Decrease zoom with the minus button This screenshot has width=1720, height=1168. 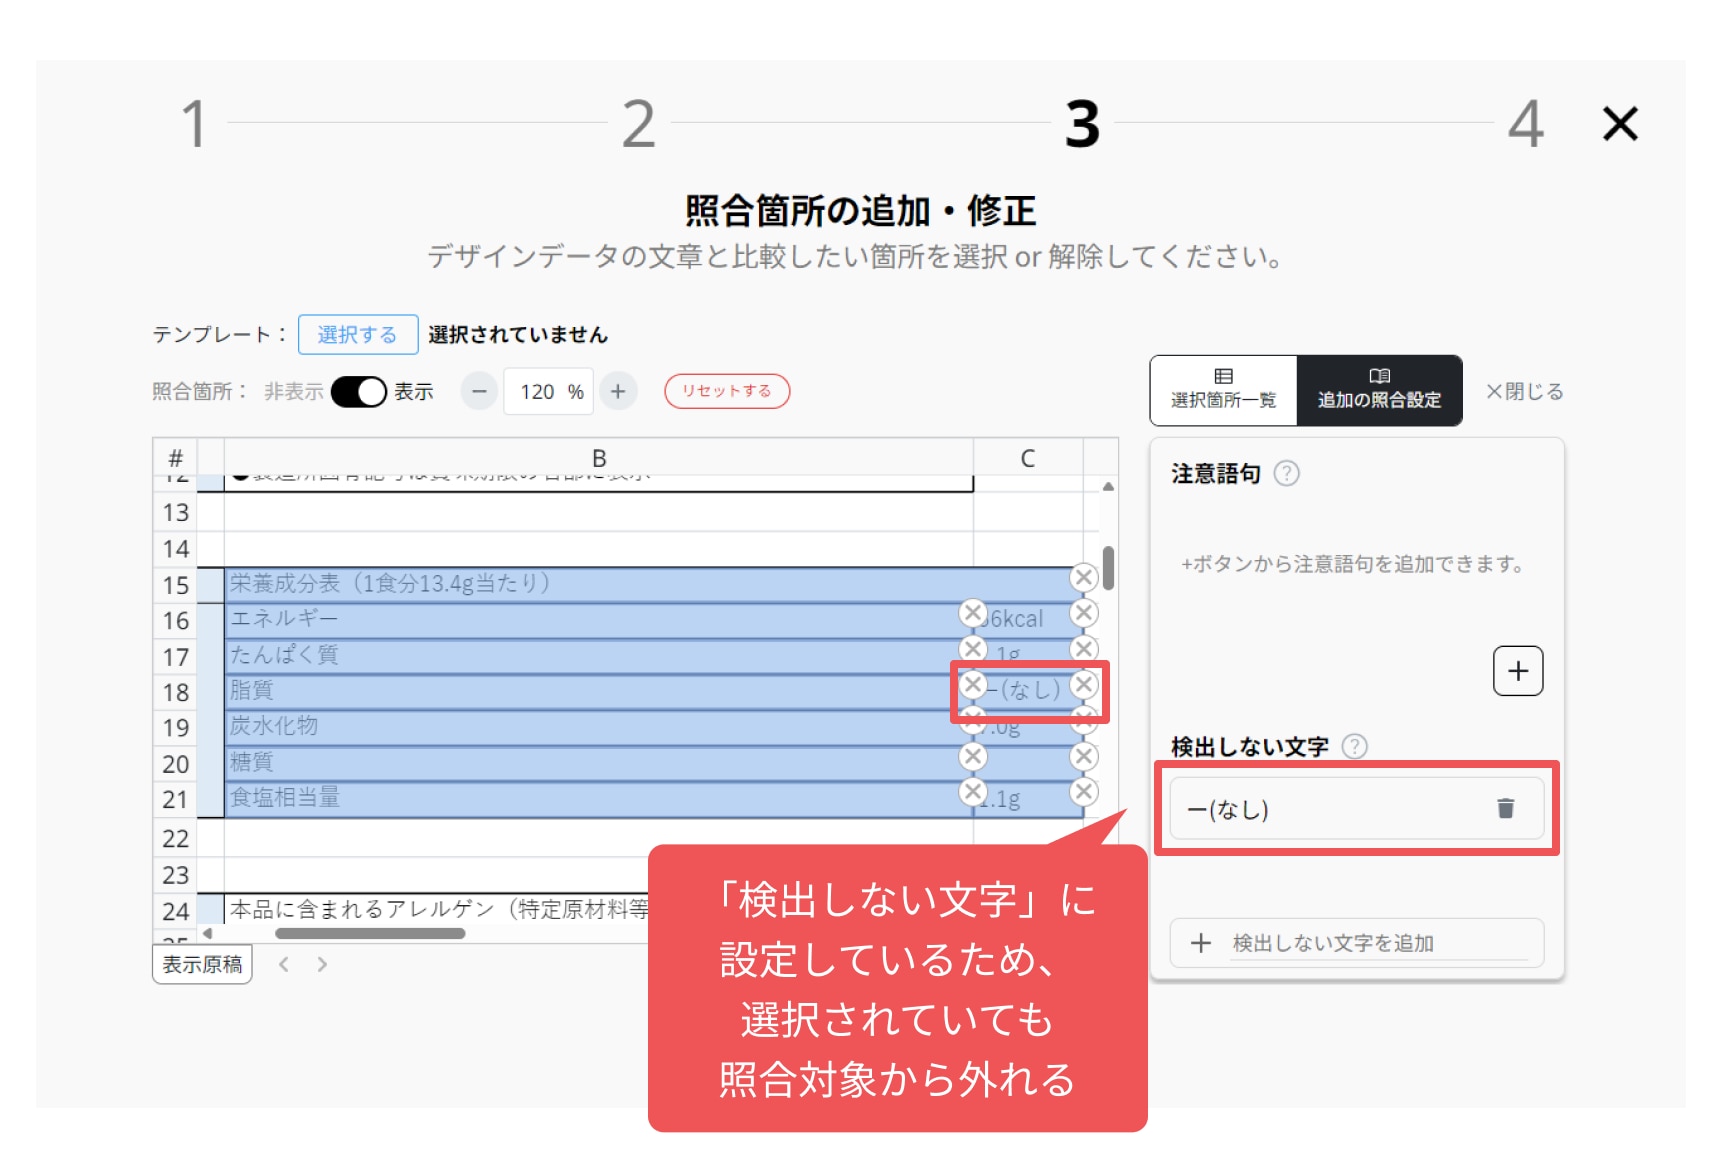[479, 391]
